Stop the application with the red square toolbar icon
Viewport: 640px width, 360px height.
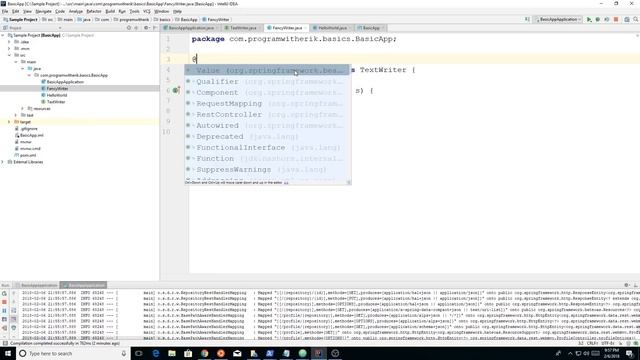(616, 20)
